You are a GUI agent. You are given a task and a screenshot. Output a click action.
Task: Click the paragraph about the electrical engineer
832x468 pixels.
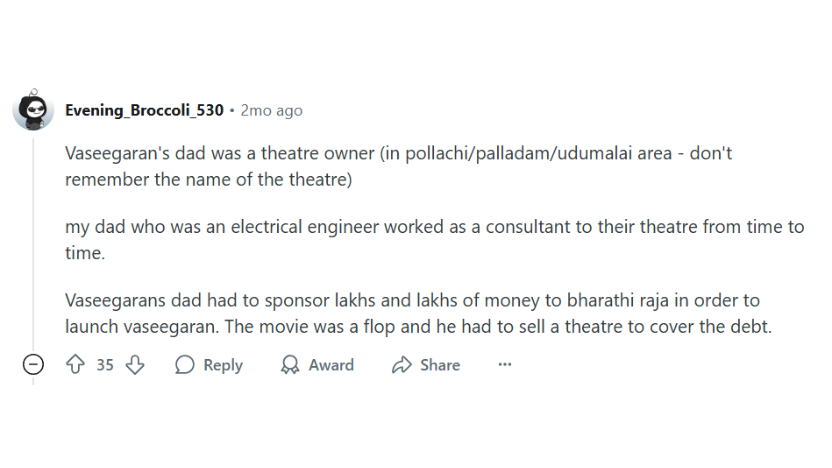tap(400, 240)
